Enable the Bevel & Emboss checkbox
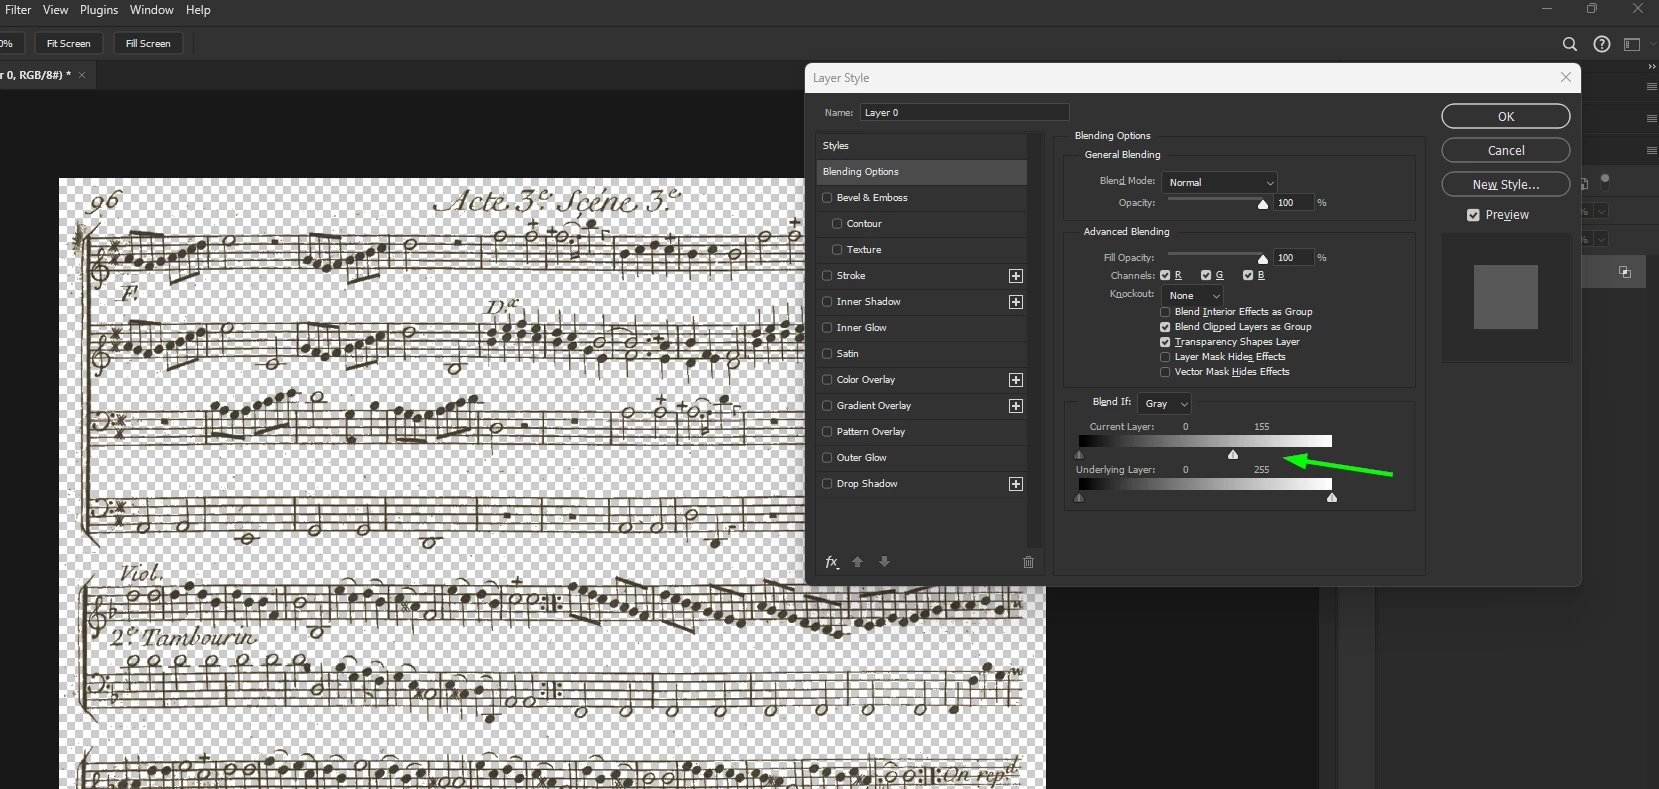 click(x=827, y=198)
